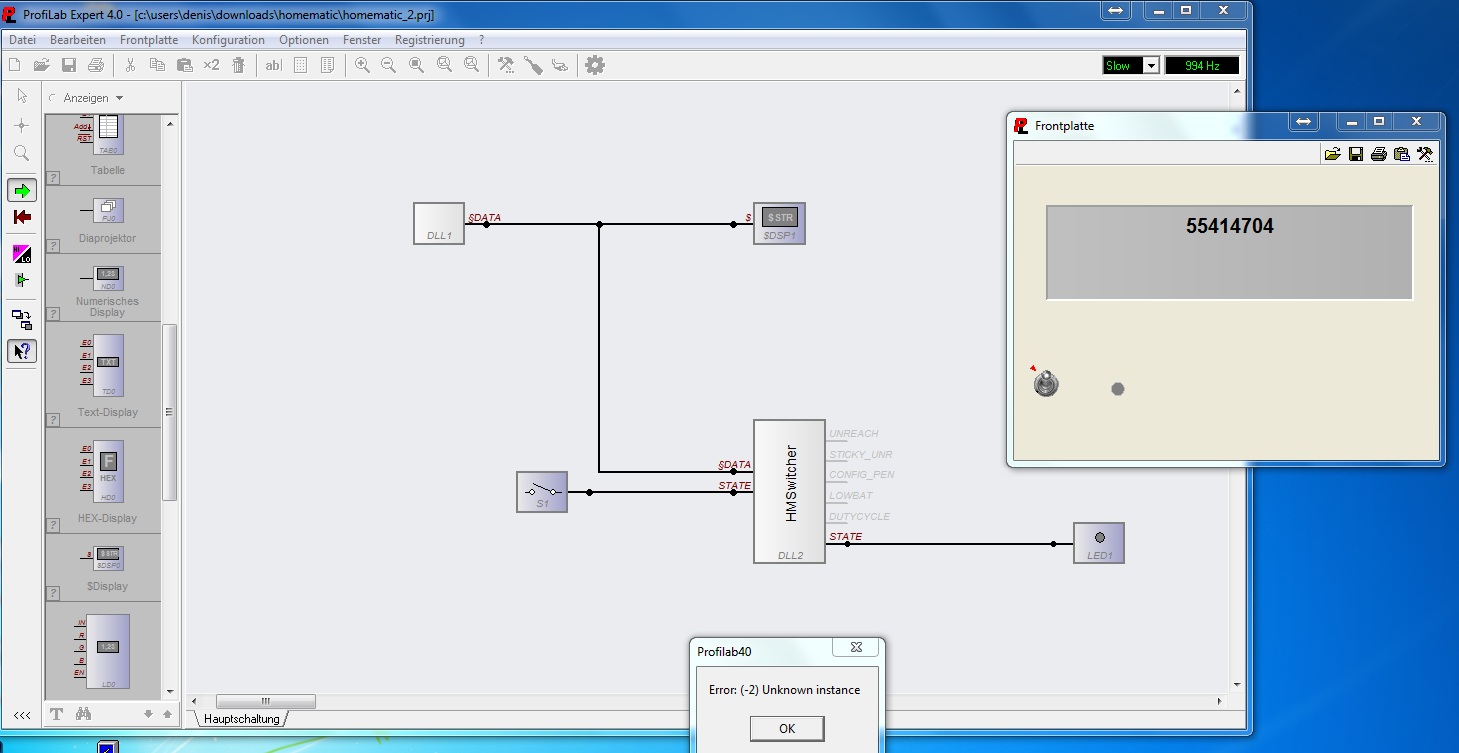The height and width of the screenshot is (753, 1459).
Task: Save project with main toolbar floppy icon
Action: 69,65
